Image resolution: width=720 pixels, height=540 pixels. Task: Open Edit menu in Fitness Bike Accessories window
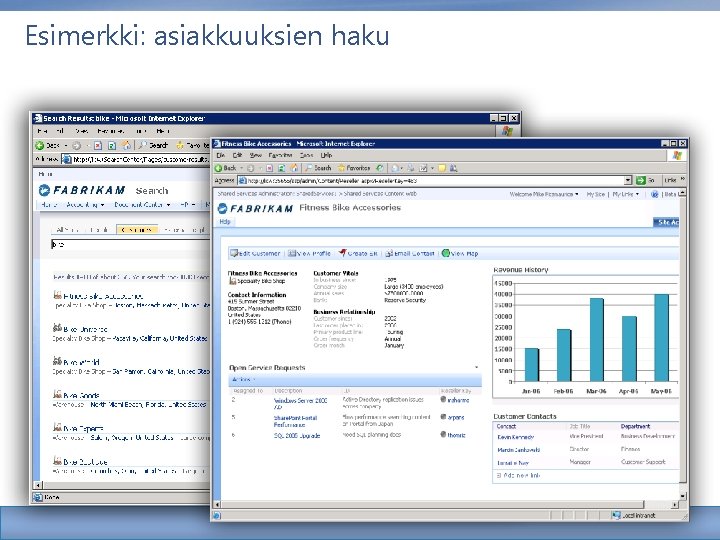237,155
